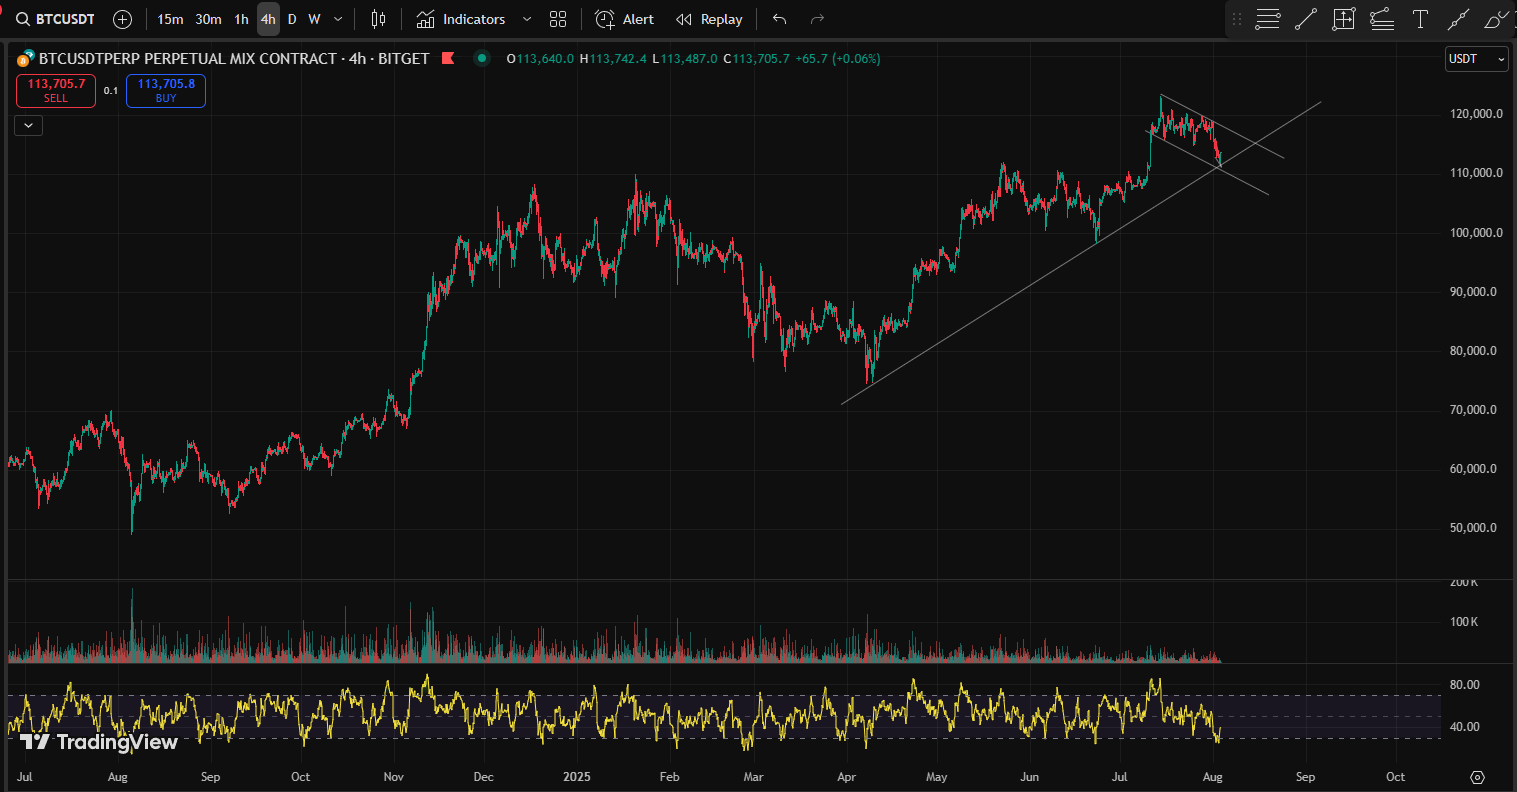Click the Nov label on time axis

tap(393, 777)
